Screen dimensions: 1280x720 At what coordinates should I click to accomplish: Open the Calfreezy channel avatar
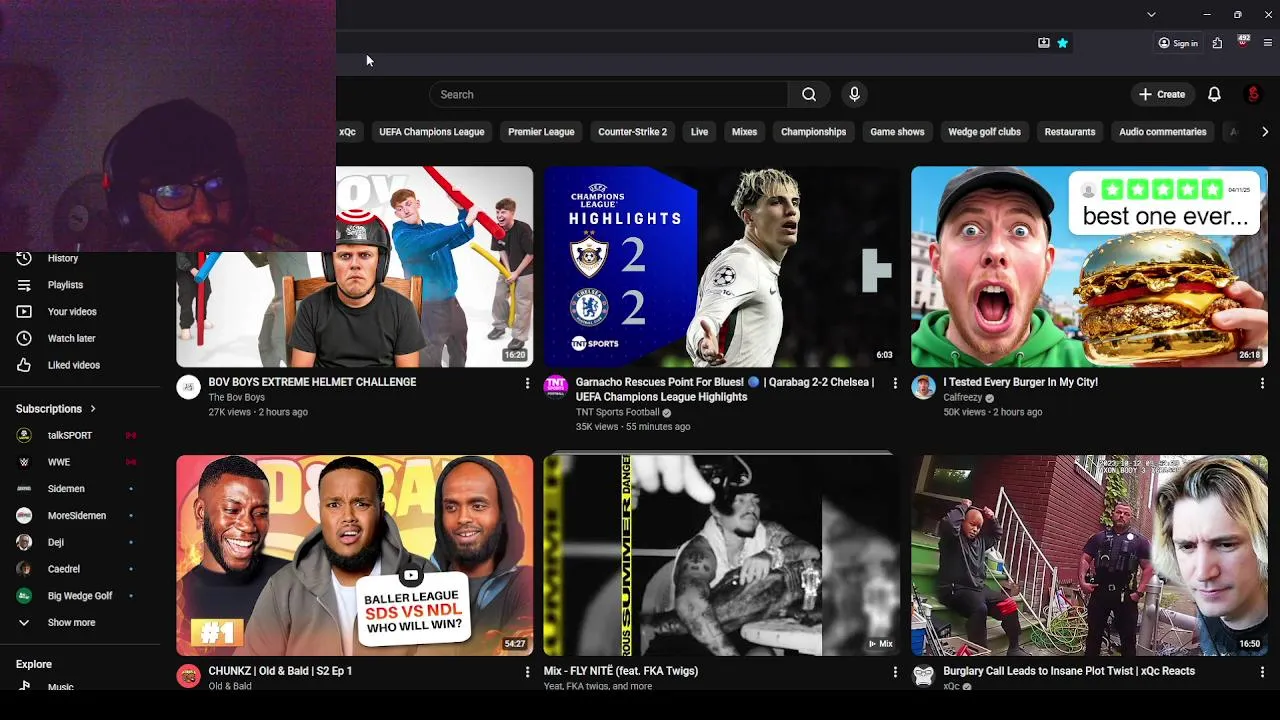(x=923, y=388)
